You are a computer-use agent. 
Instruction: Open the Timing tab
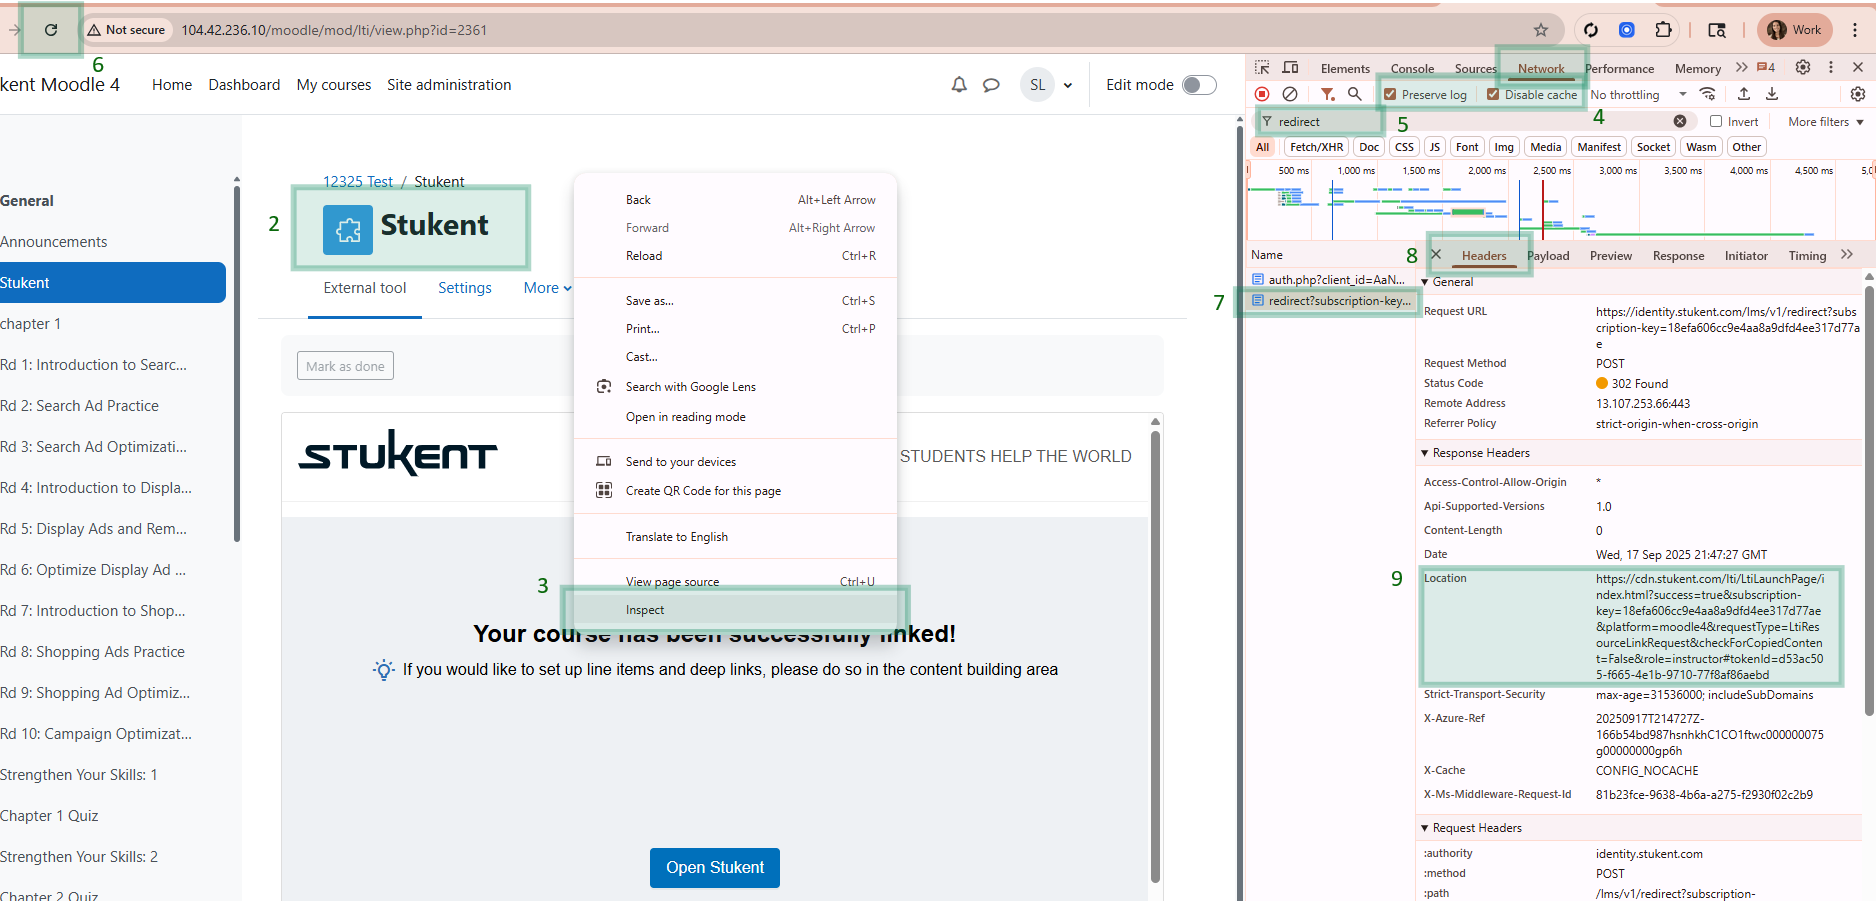1807,256
